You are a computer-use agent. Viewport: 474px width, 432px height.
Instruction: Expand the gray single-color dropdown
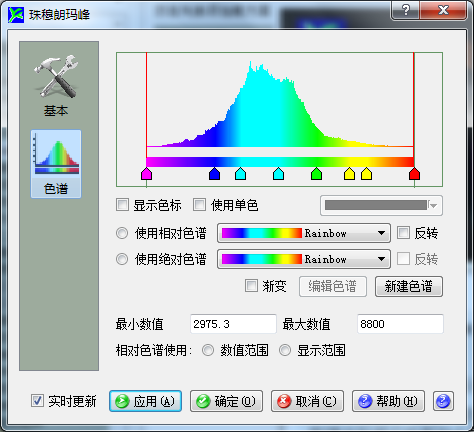[381, 205]
